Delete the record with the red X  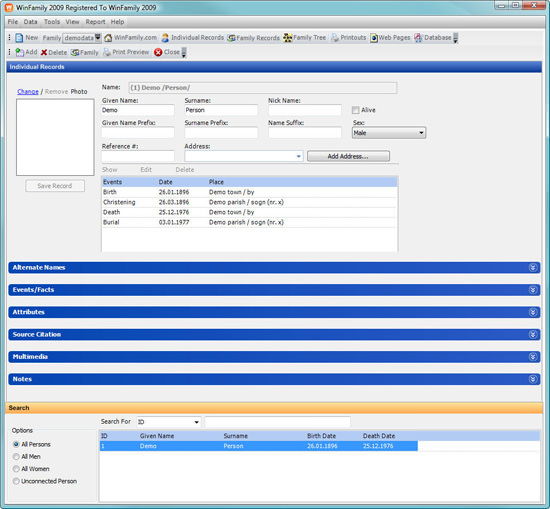[x=44, y=52]
